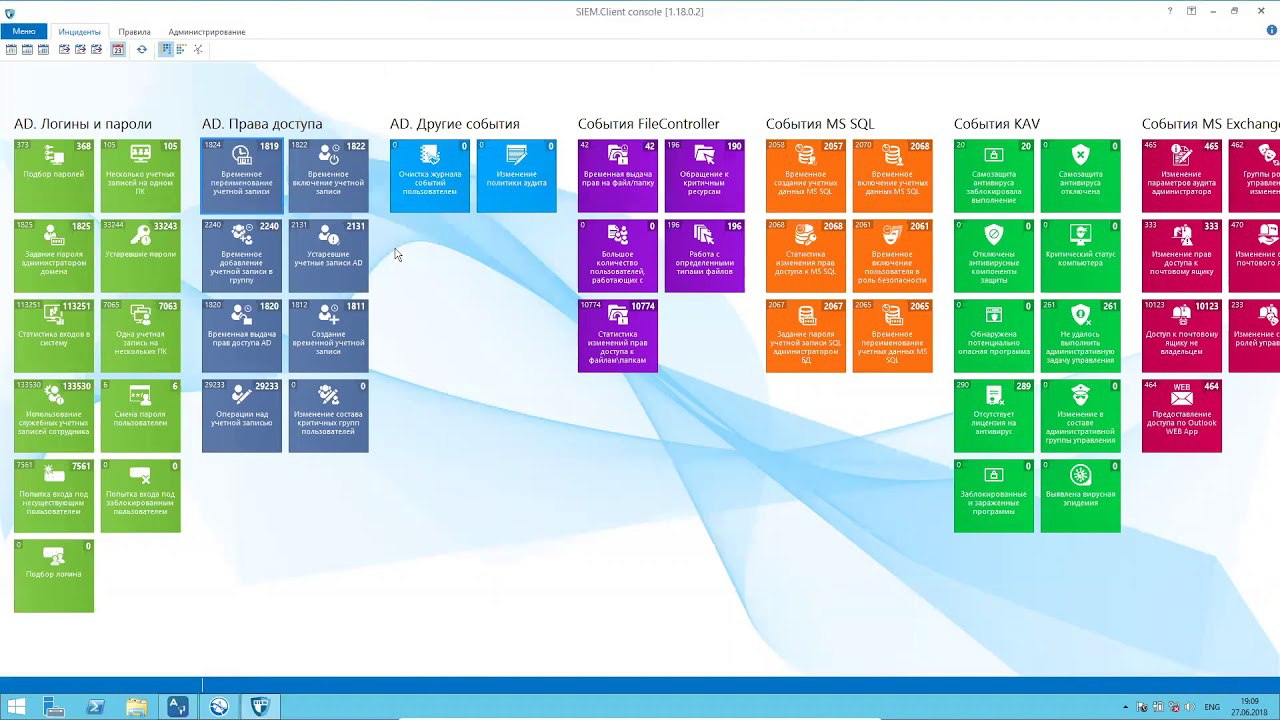Image resolution: width=1280 pixels, height=720 pixels.
Task: Open Попытка входа под заблокированным пользователем tile
Action: point(141,496)
